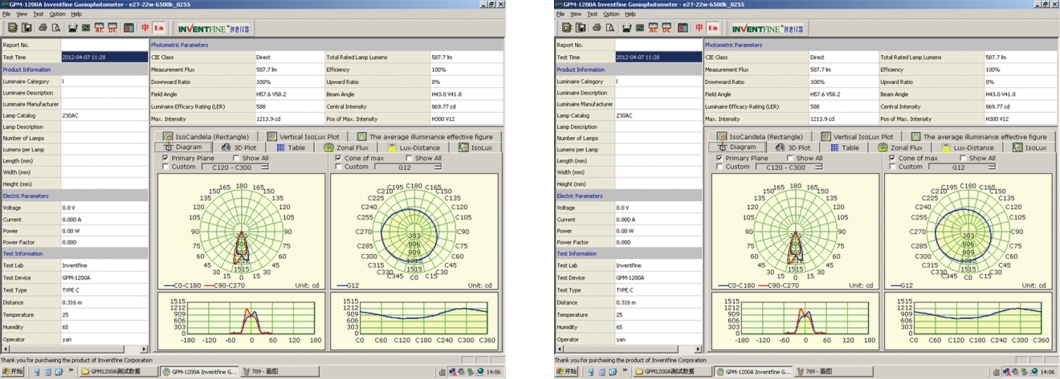Open average illuminance effective figure tab, left window
Screen dimensions: 1060x379
pos(425,136)
